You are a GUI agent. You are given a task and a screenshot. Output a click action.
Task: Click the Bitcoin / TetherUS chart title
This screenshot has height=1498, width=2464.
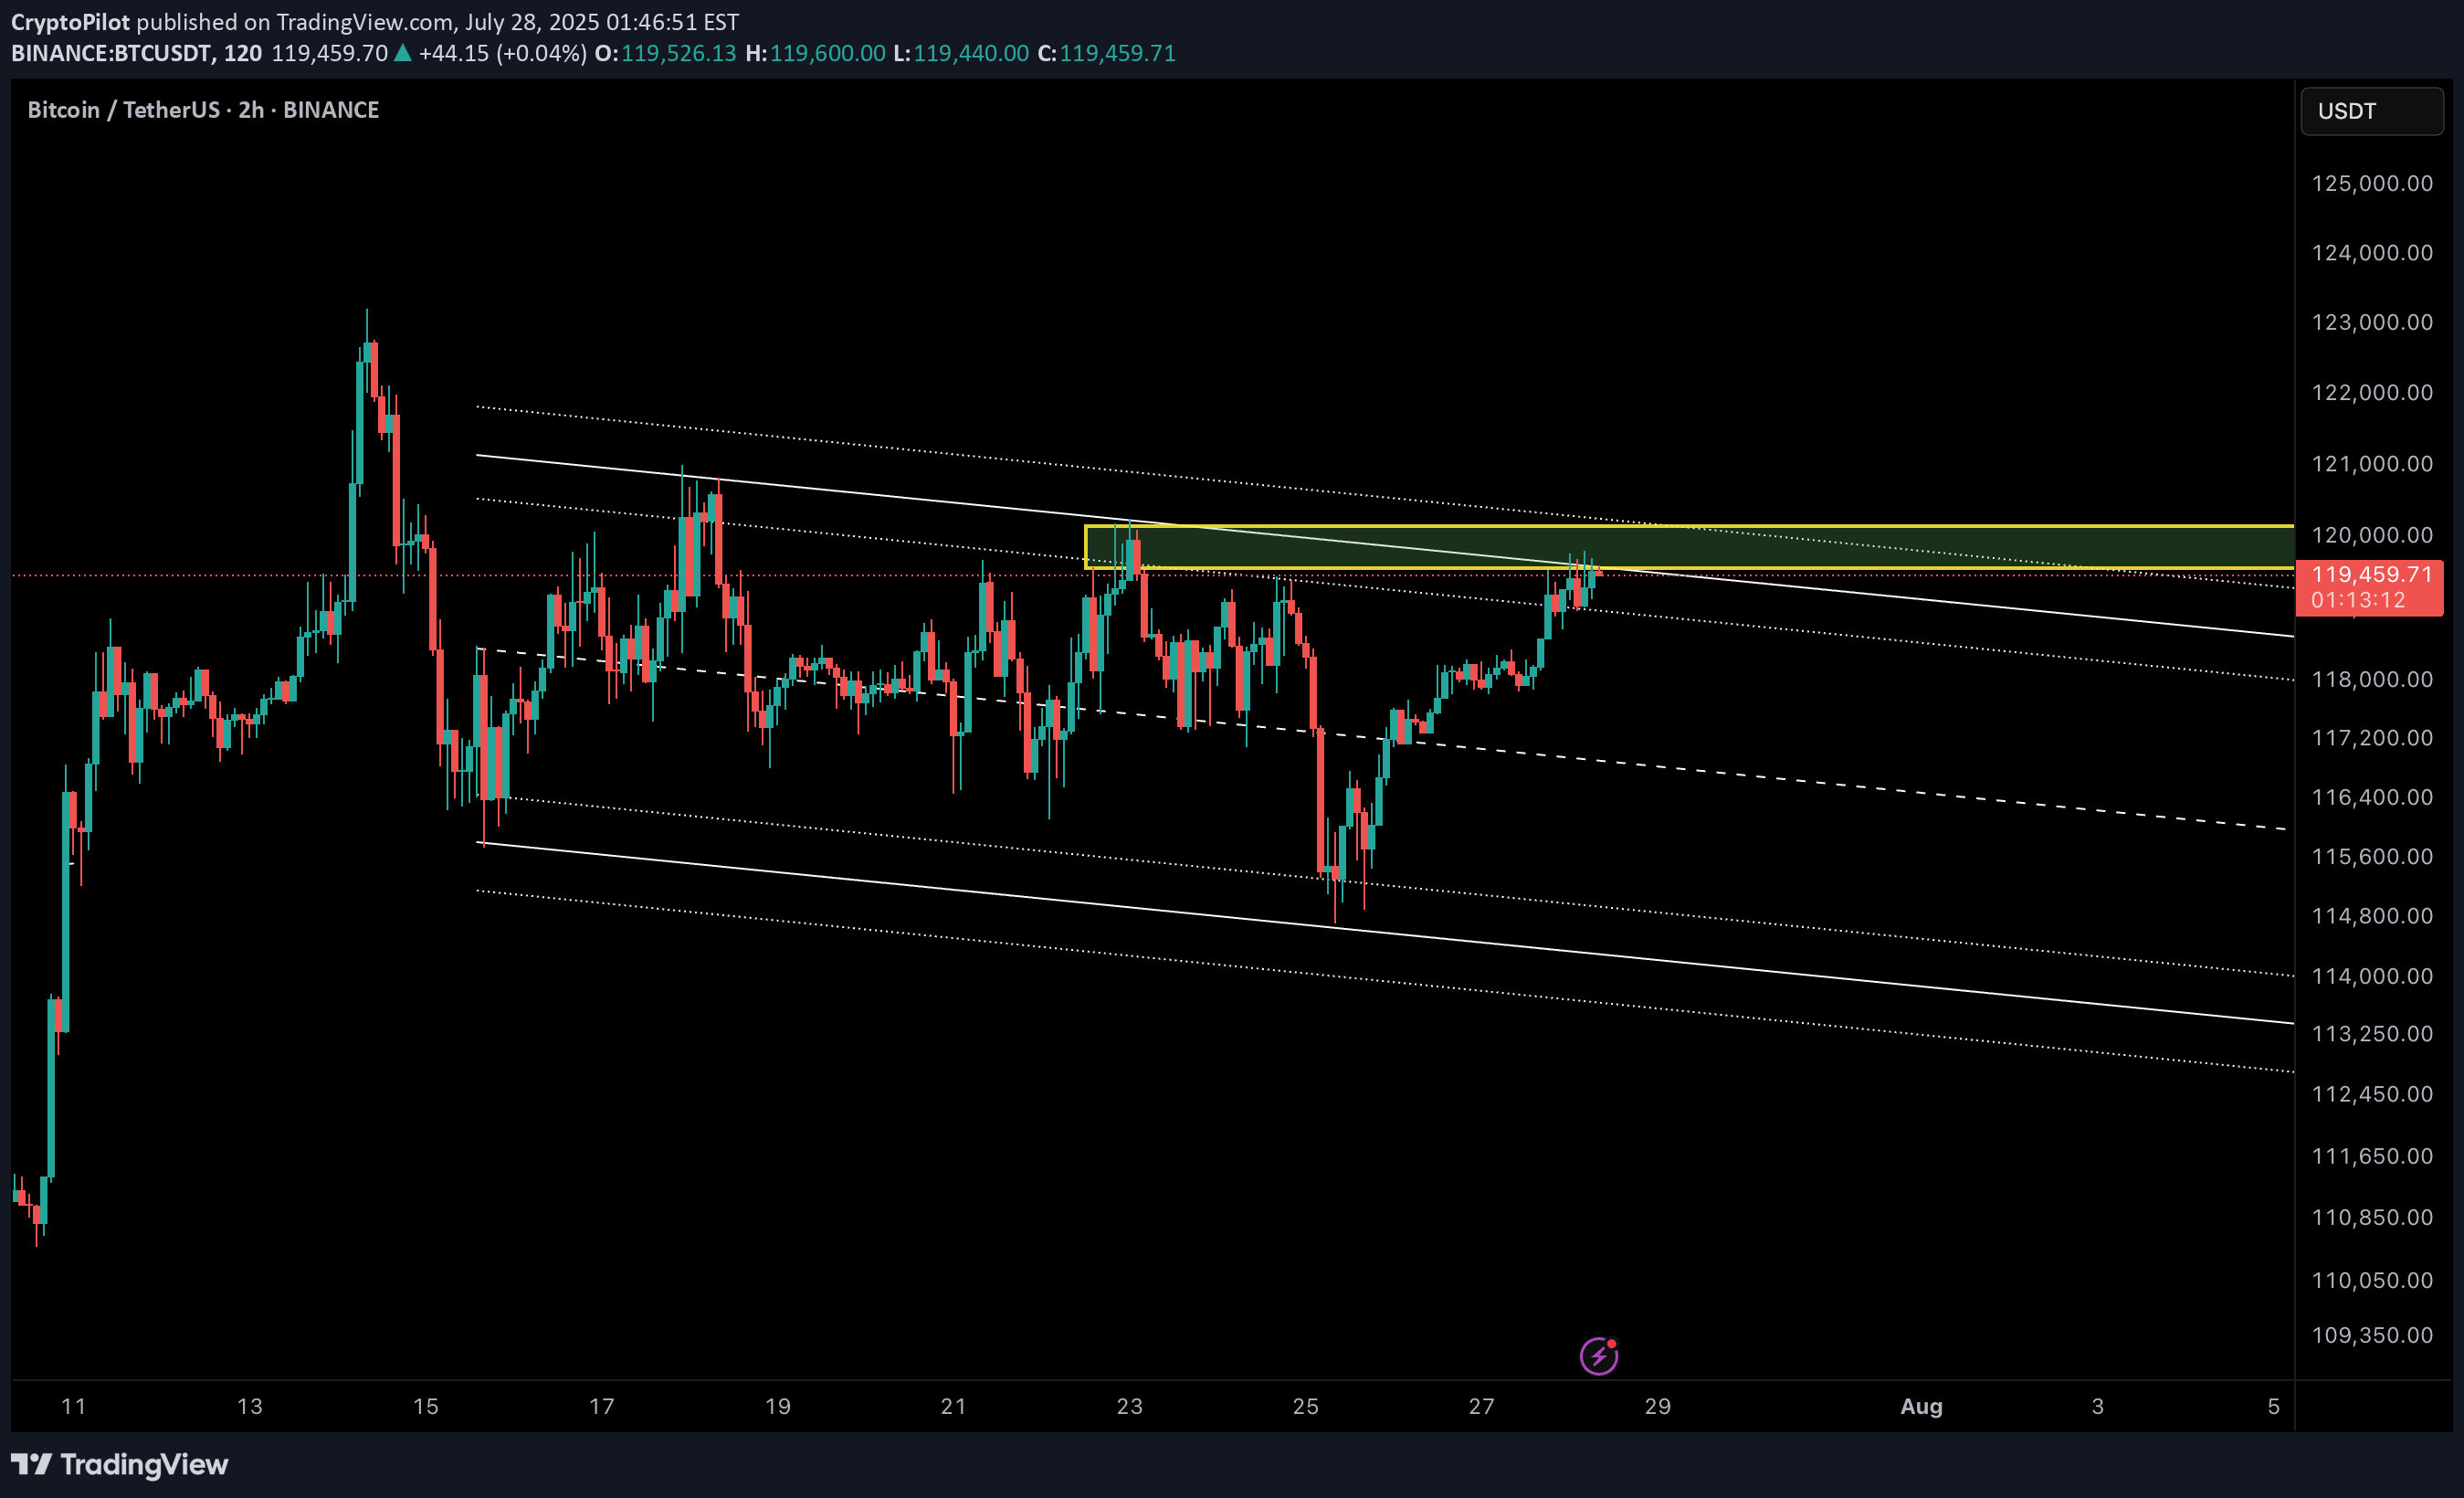point(203,110)
